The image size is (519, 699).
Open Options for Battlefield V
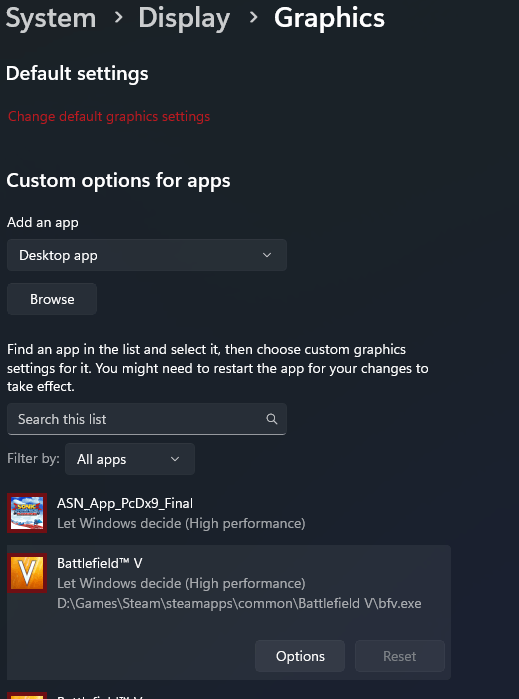300,656
